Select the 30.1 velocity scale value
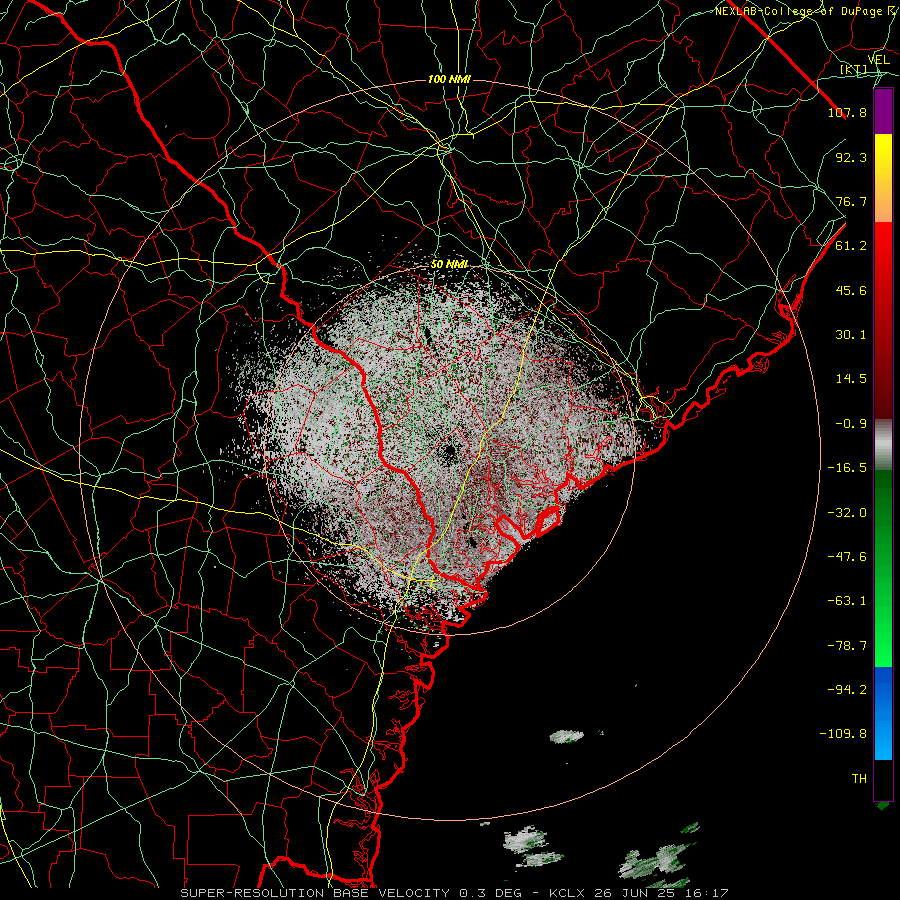 (x=851, y=335)
